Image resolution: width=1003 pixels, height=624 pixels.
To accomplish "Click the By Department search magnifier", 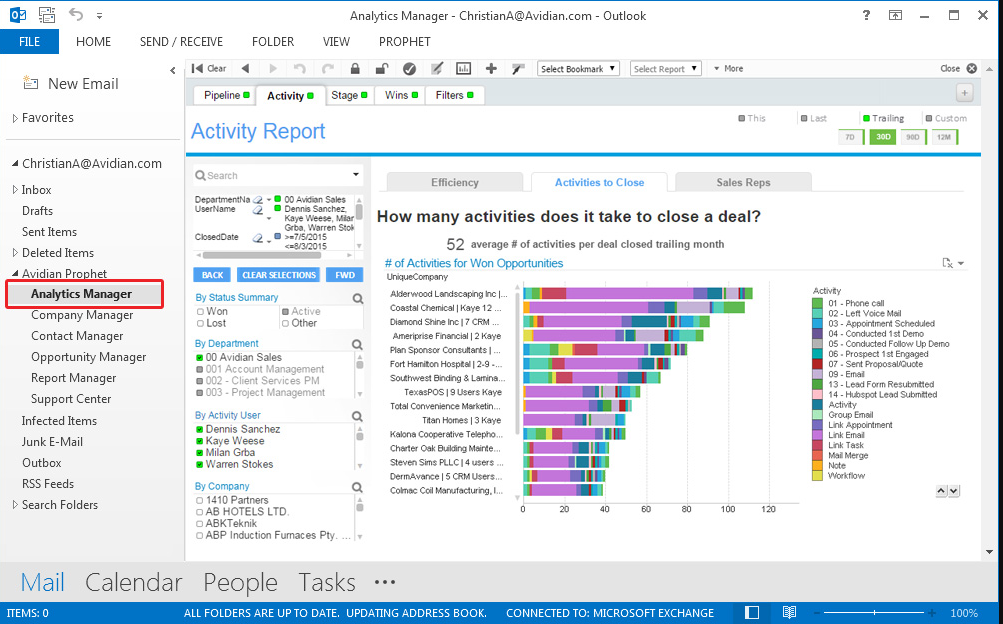I will click(x=358, y=345).
